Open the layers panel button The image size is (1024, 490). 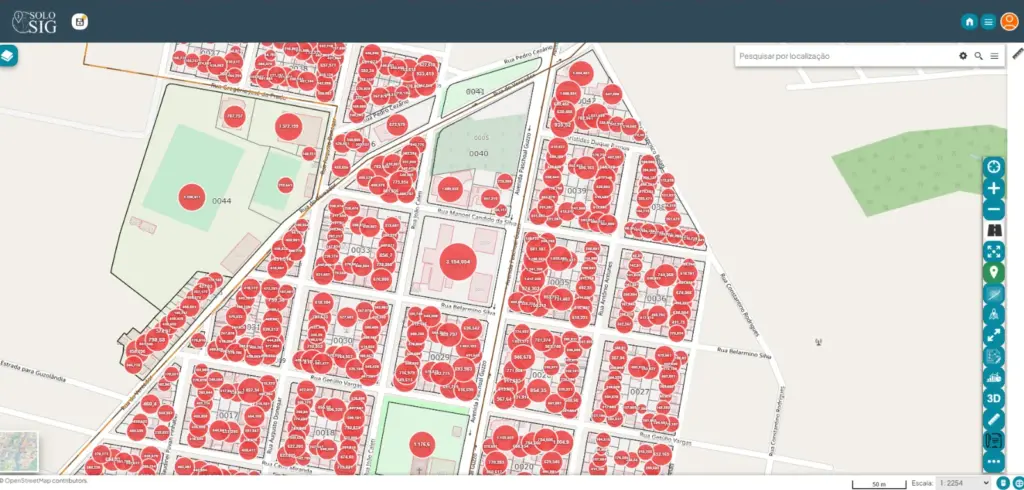[x=9, y=56]
